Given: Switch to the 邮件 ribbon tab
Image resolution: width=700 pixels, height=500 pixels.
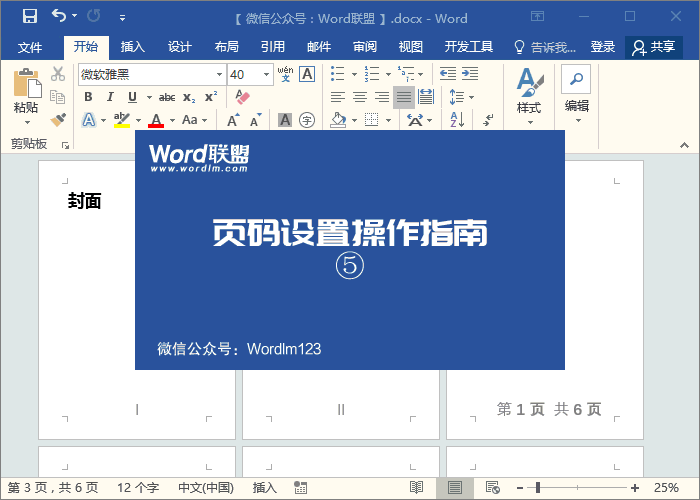Looking at the screenshot, I should coord(319,46).
